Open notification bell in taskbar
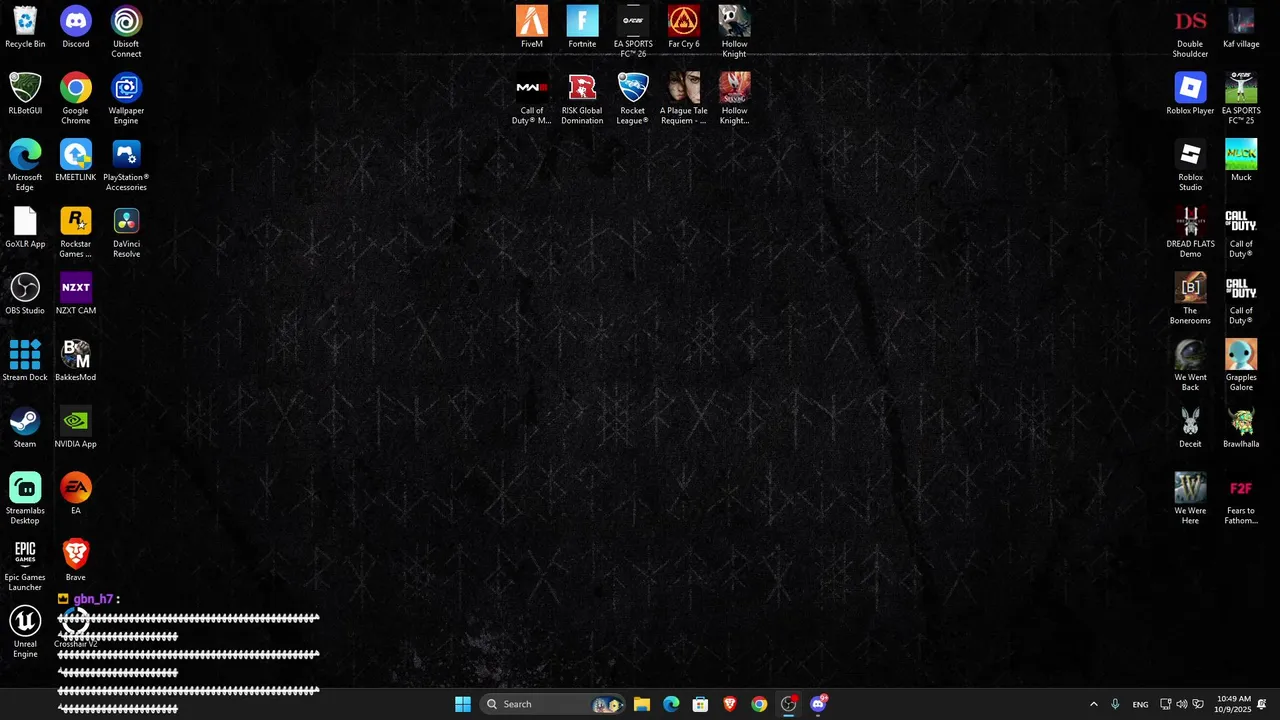The image size is (1280, 720). point(1262,704)
